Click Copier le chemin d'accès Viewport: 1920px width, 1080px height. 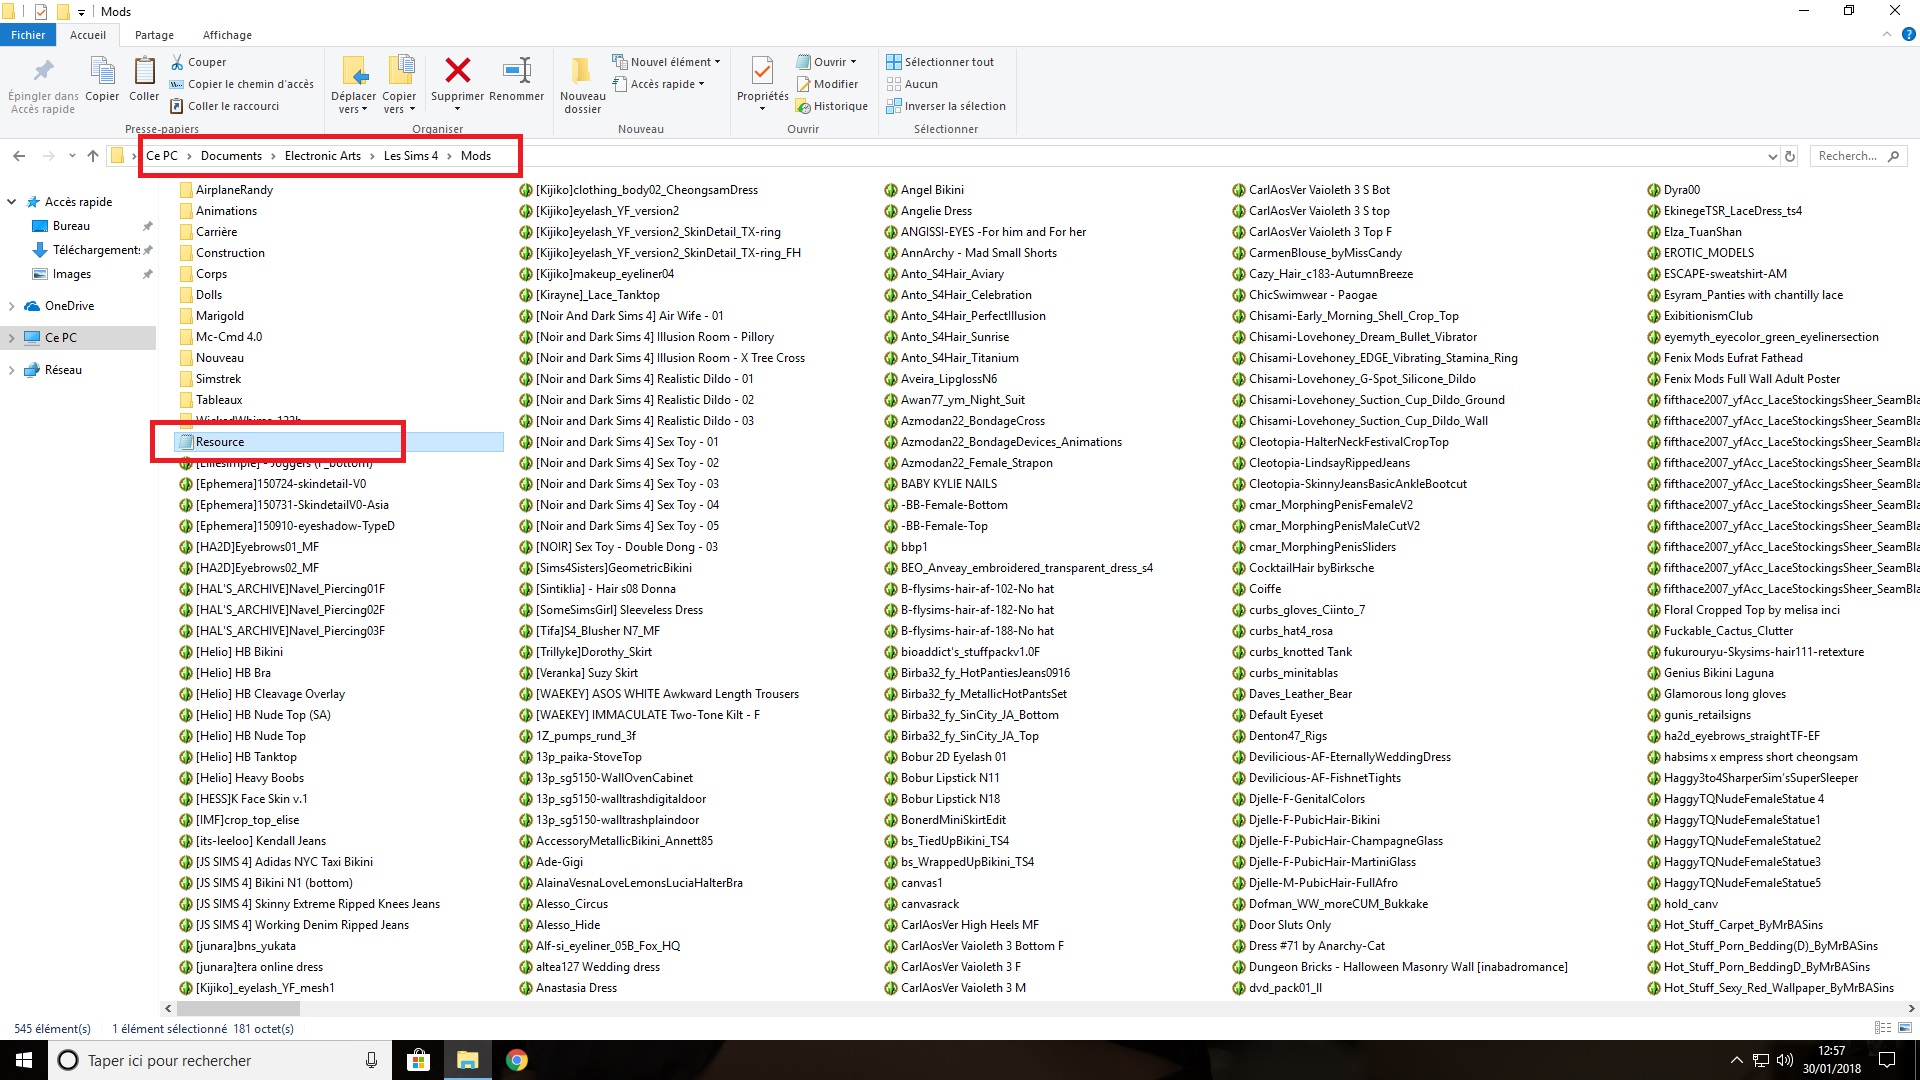(241, 84)
